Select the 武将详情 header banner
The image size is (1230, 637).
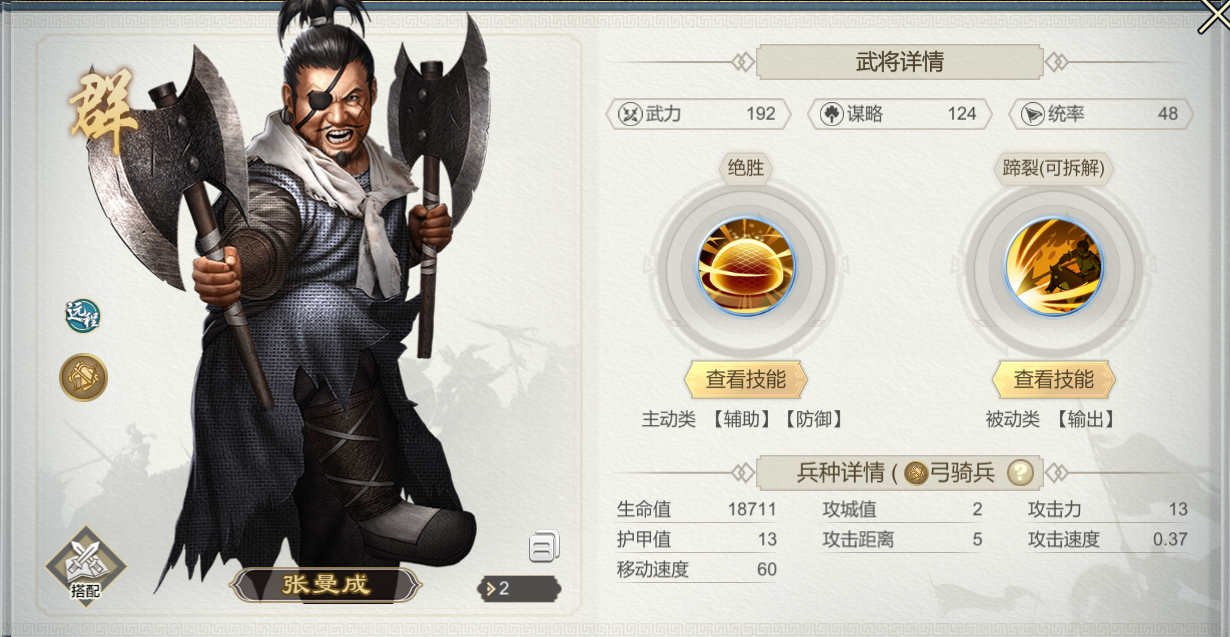(x=899, y=62)
